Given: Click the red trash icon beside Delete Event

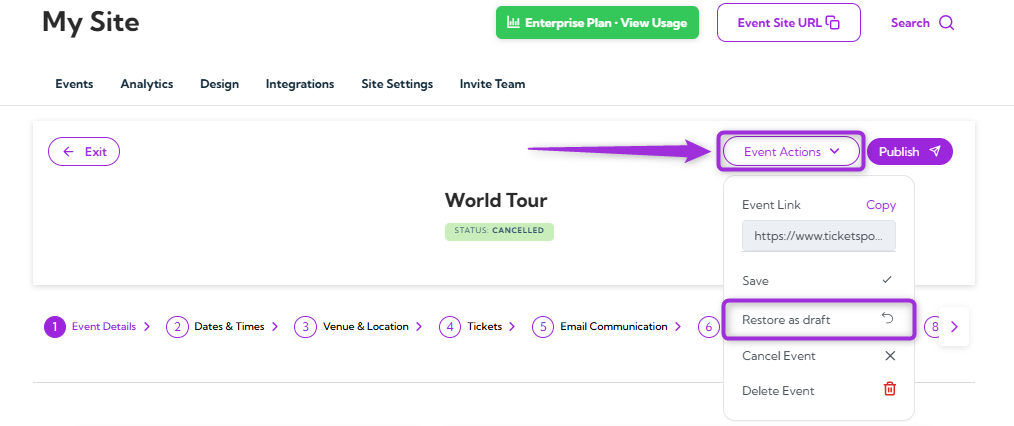Looking at the screenshot, I should click(x=890, y=389).
